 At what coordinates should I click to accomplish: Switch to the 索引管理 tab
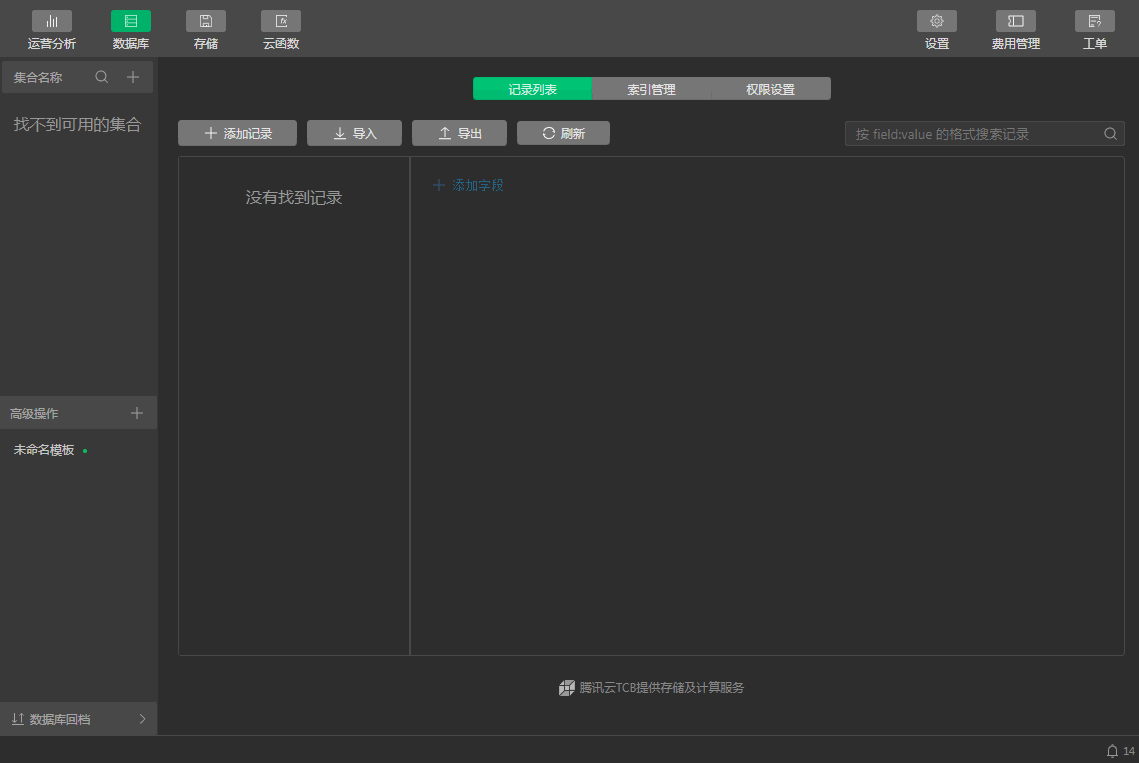click(652, 89)
